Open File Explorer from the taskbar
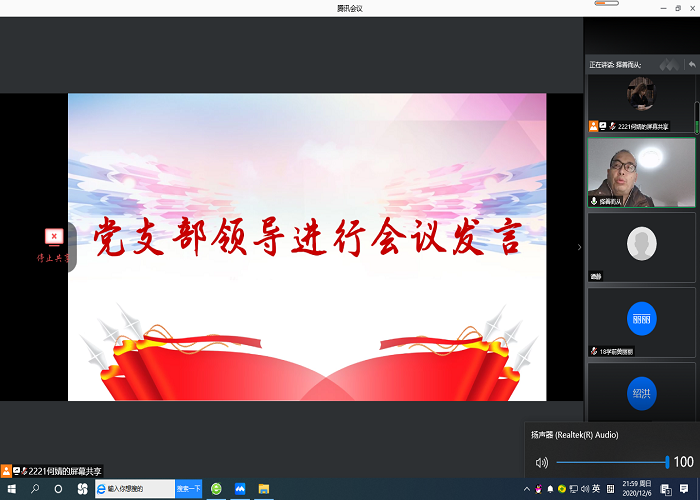The width and height of the screenshot is (700, 500). click(x=264, y=489)
